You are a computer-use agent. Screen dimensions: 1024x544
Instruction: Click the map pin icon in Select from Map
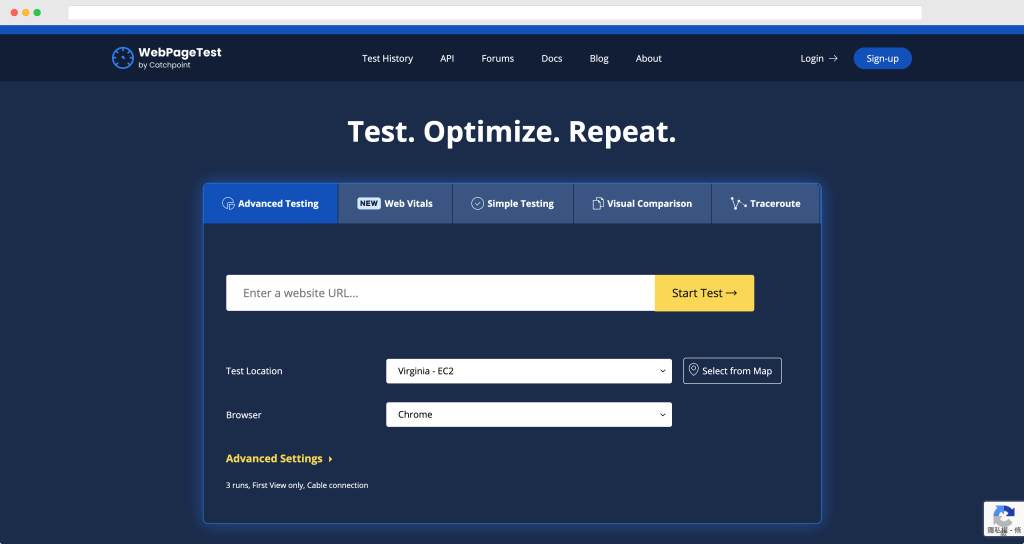coord(694,370)
